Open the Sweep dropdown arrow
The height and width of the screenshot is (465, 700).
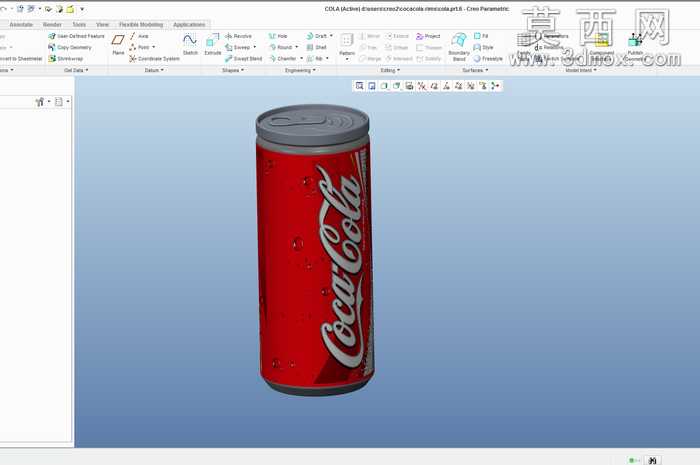click(x=255, y=47)
